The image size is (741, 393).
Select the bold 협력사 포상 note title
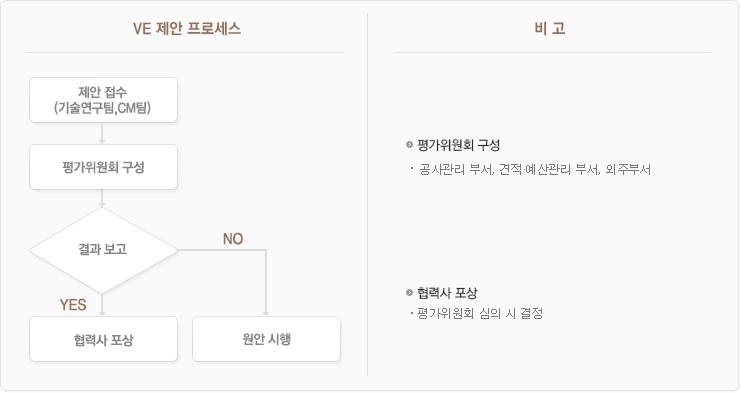[447, 293]
